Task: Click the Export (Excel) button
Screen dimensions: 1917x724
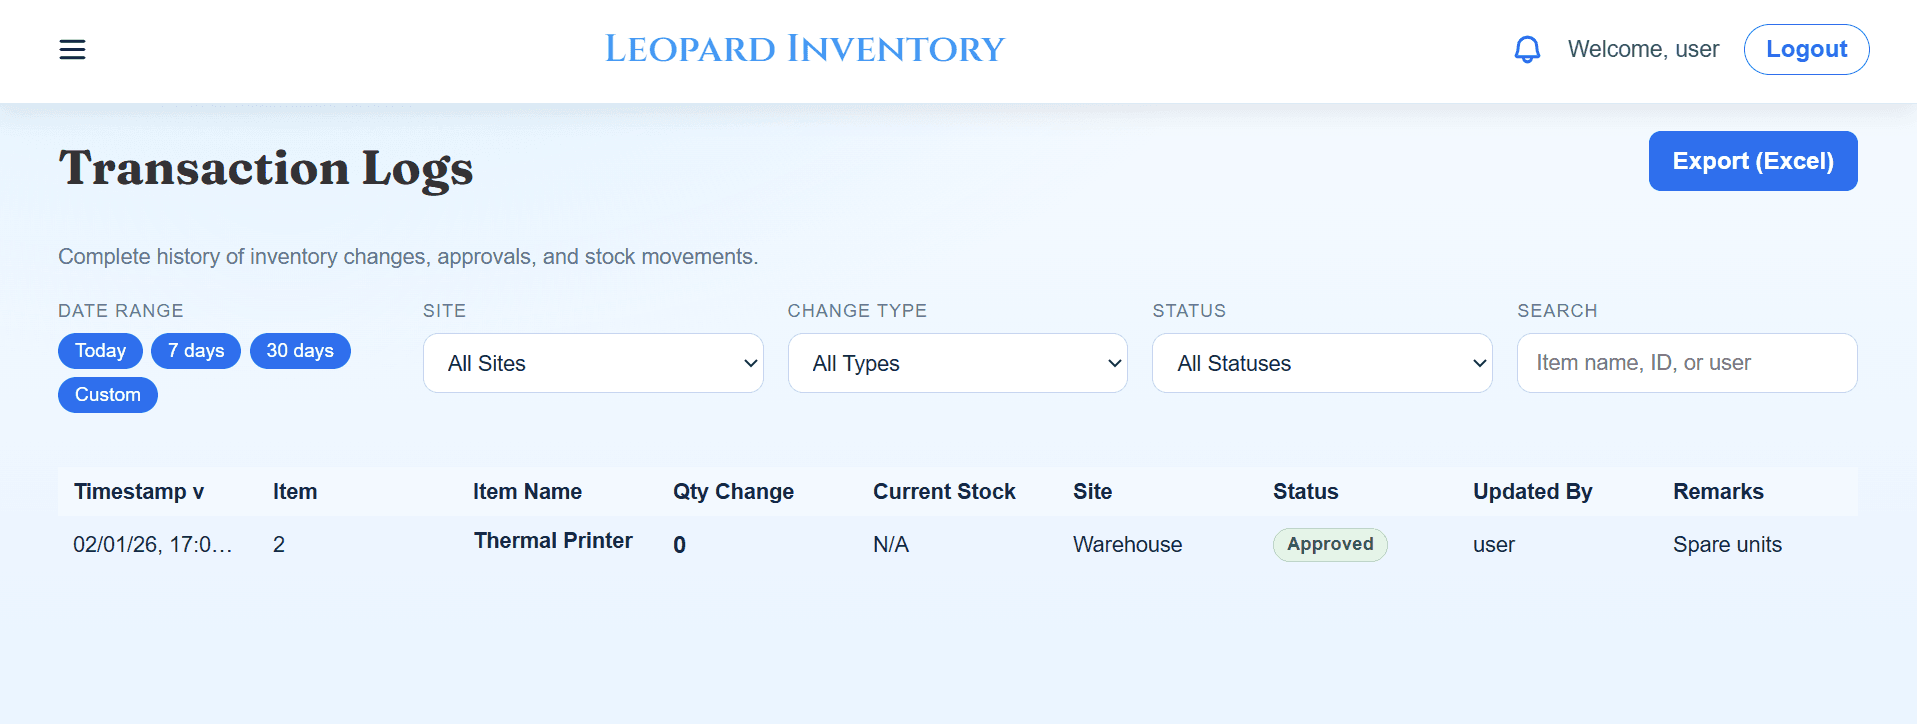Action: (1752, 161)
